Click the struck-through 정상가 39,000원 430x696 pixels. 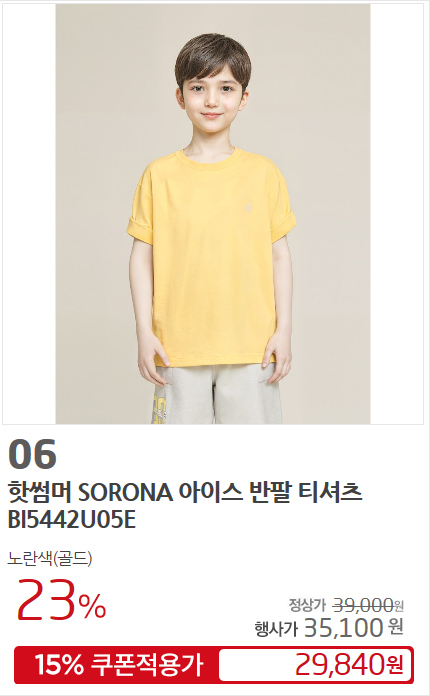(x=346, y=604)
